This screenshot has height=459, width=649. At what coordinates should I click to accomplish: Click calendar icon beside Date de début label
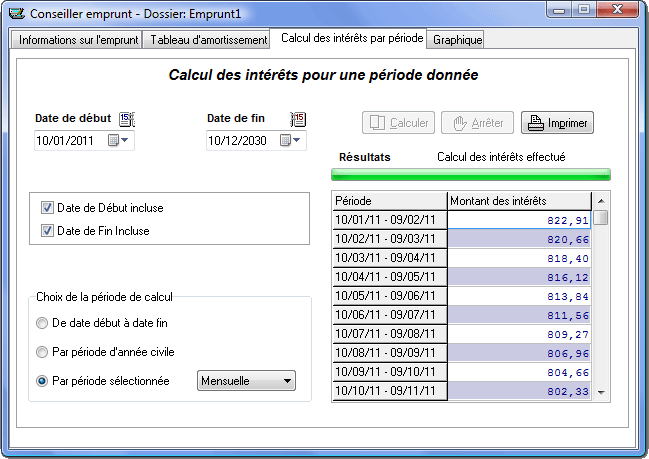point(126,119)
